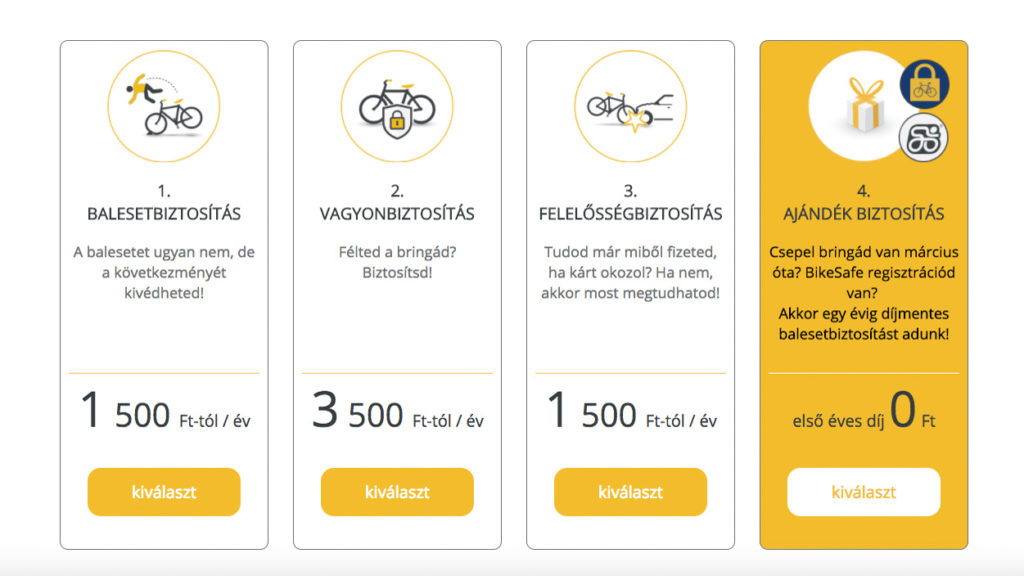Image resolution: width=1024 pixels, height=576 pixels.
Task: Click the bicycle accident icon
Action: click(164, 107)
